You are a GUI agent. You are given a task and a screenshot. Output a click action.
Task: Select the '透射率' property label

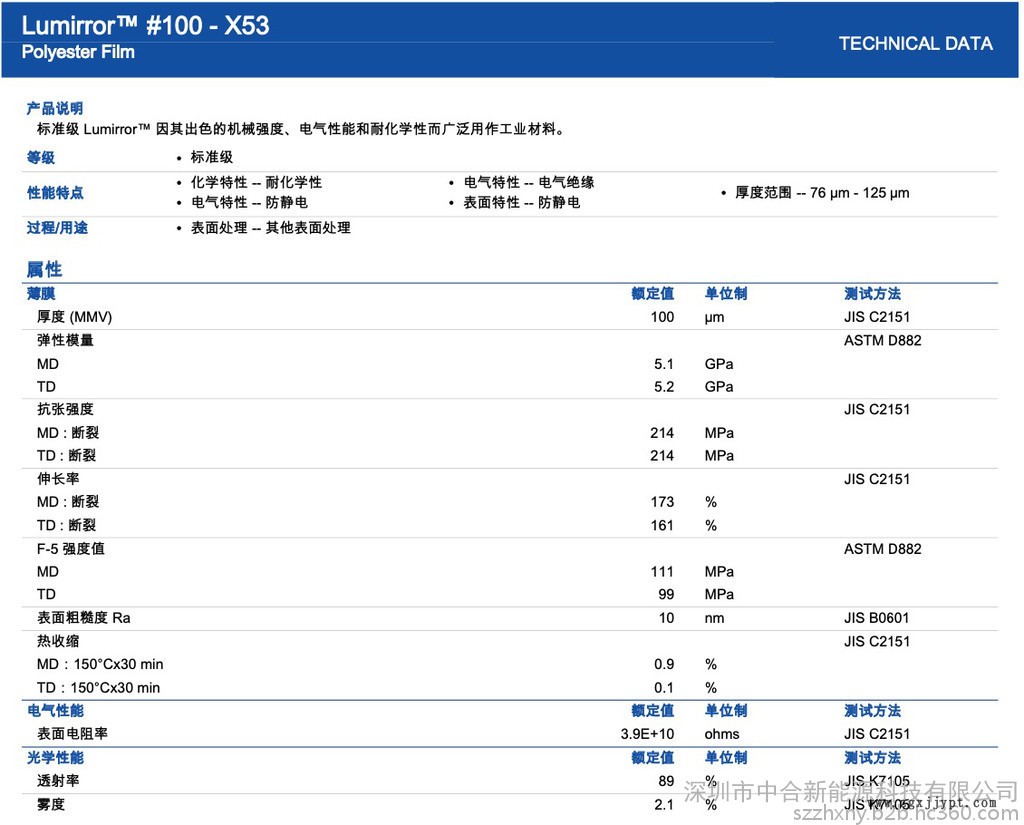click(x=58, y=781)
